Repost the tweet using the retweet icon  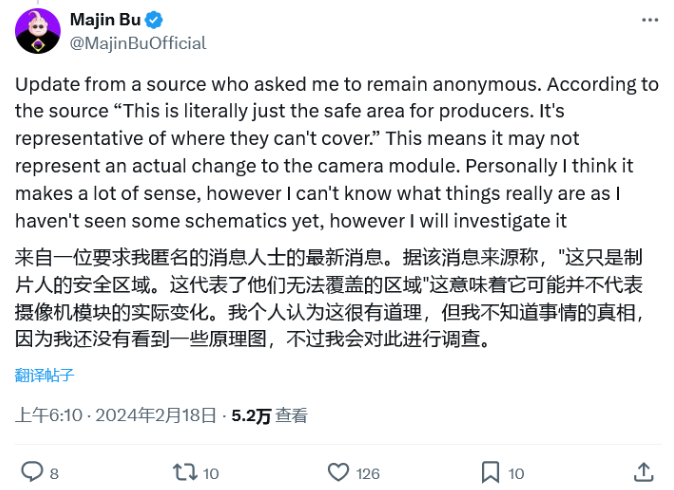coord(185,471)
